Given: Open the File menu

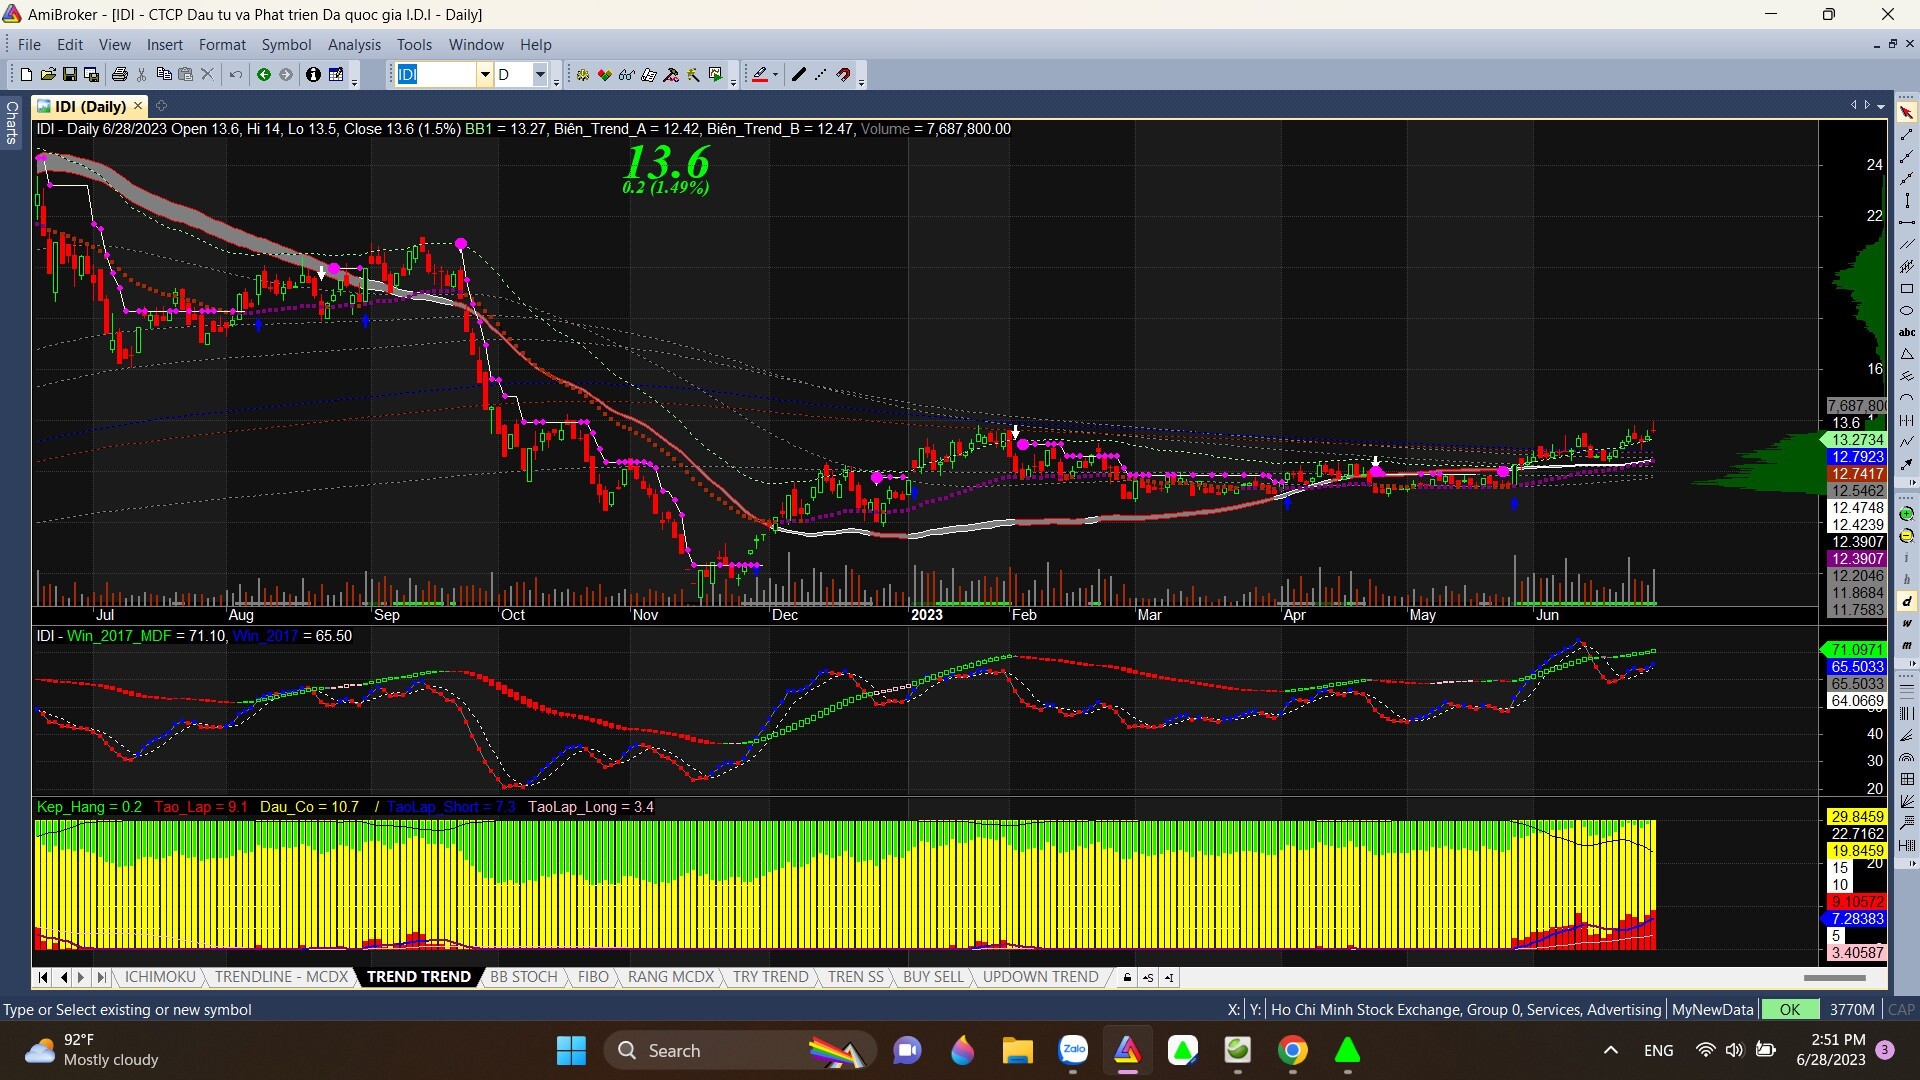Looking at the screenshot, I should tap(29, 44).
